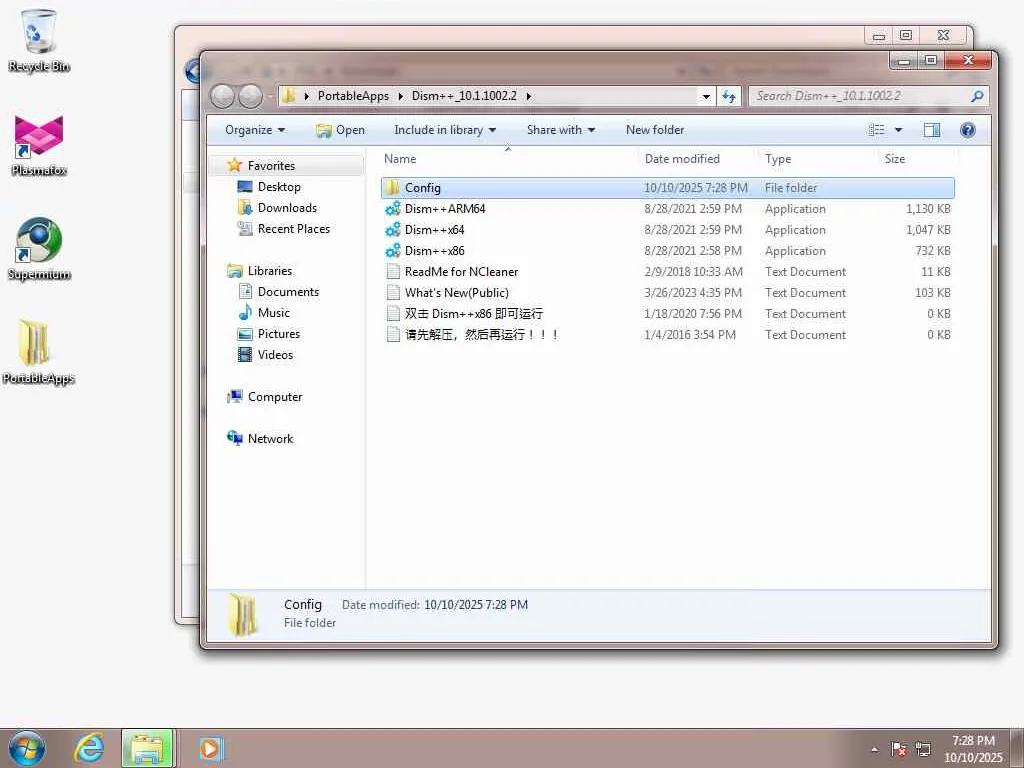Open the Music library

(274, 312)
